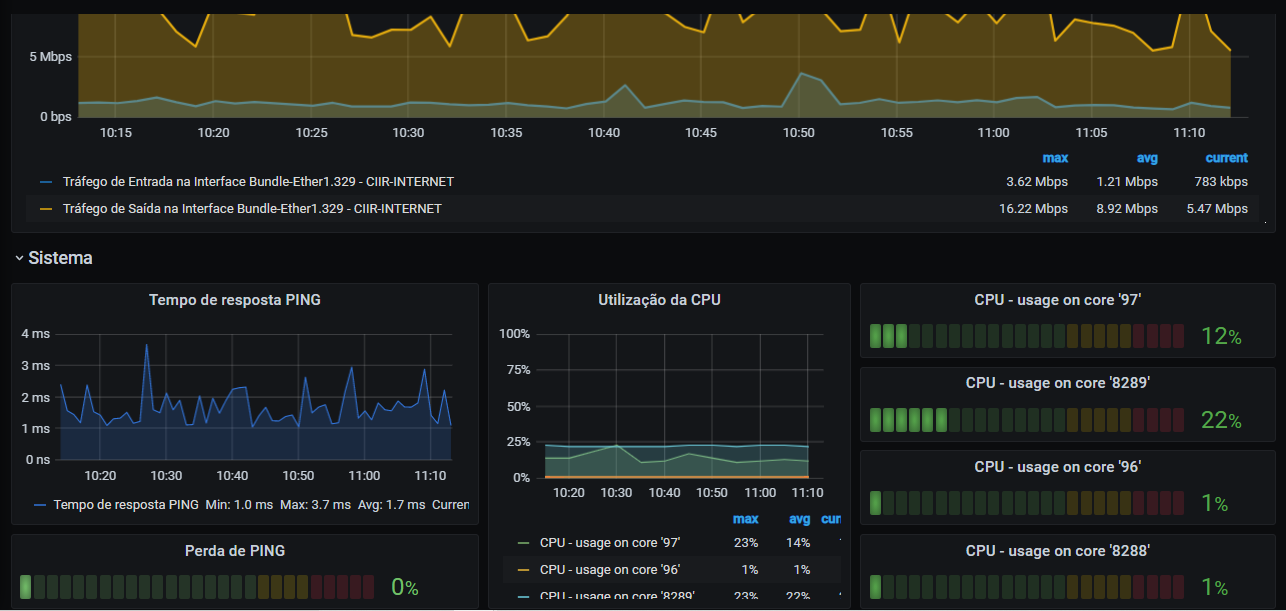Viewport: 1286px width, 611px height.
Task: Open color picker for blue Tráfego de Entrada swatch
Action: 46,183
